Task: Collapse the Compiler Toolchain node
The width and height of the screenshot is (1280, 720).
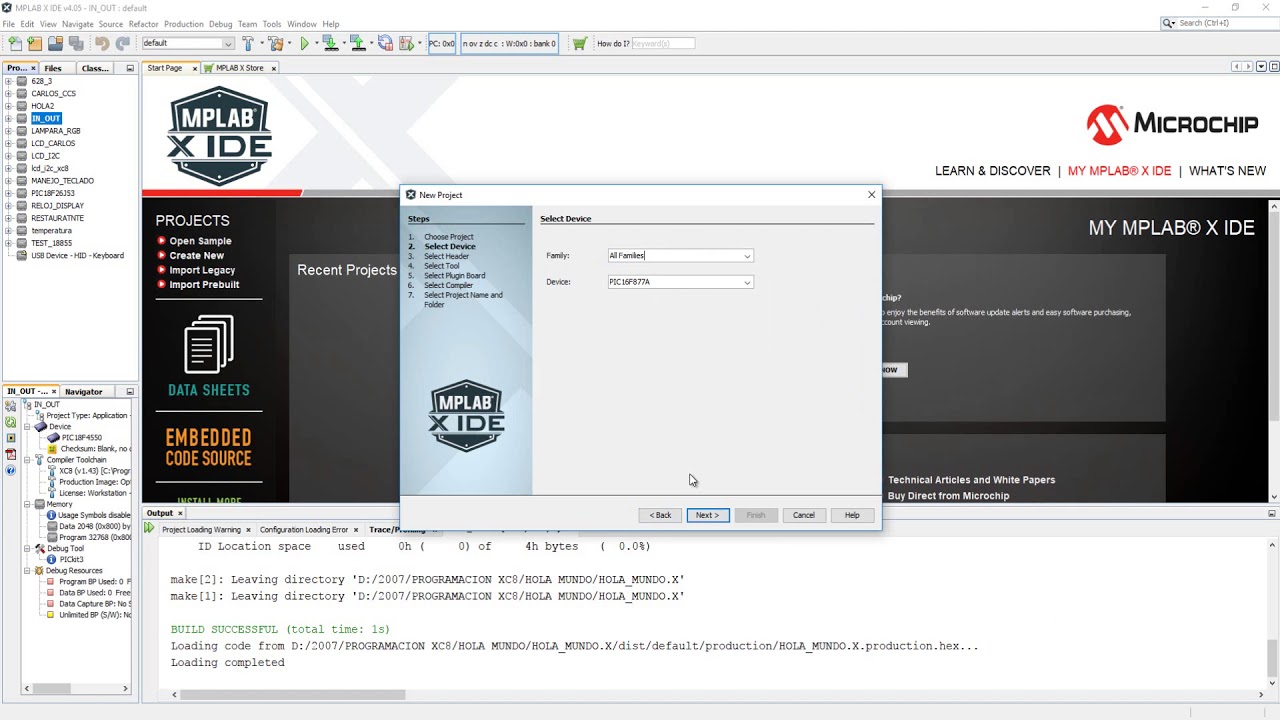Action: pos(28,460)
